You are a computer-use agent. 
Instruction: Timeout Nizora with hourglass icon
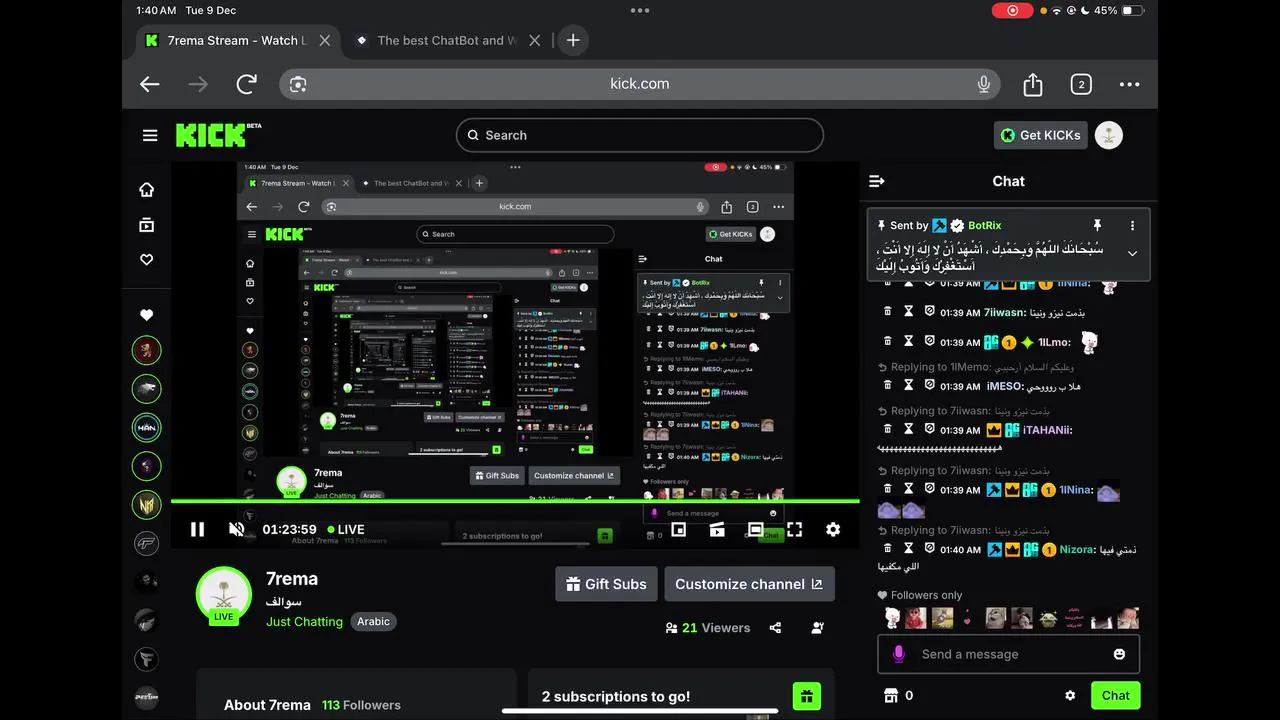pyautogui.click(x=909, y=549)
